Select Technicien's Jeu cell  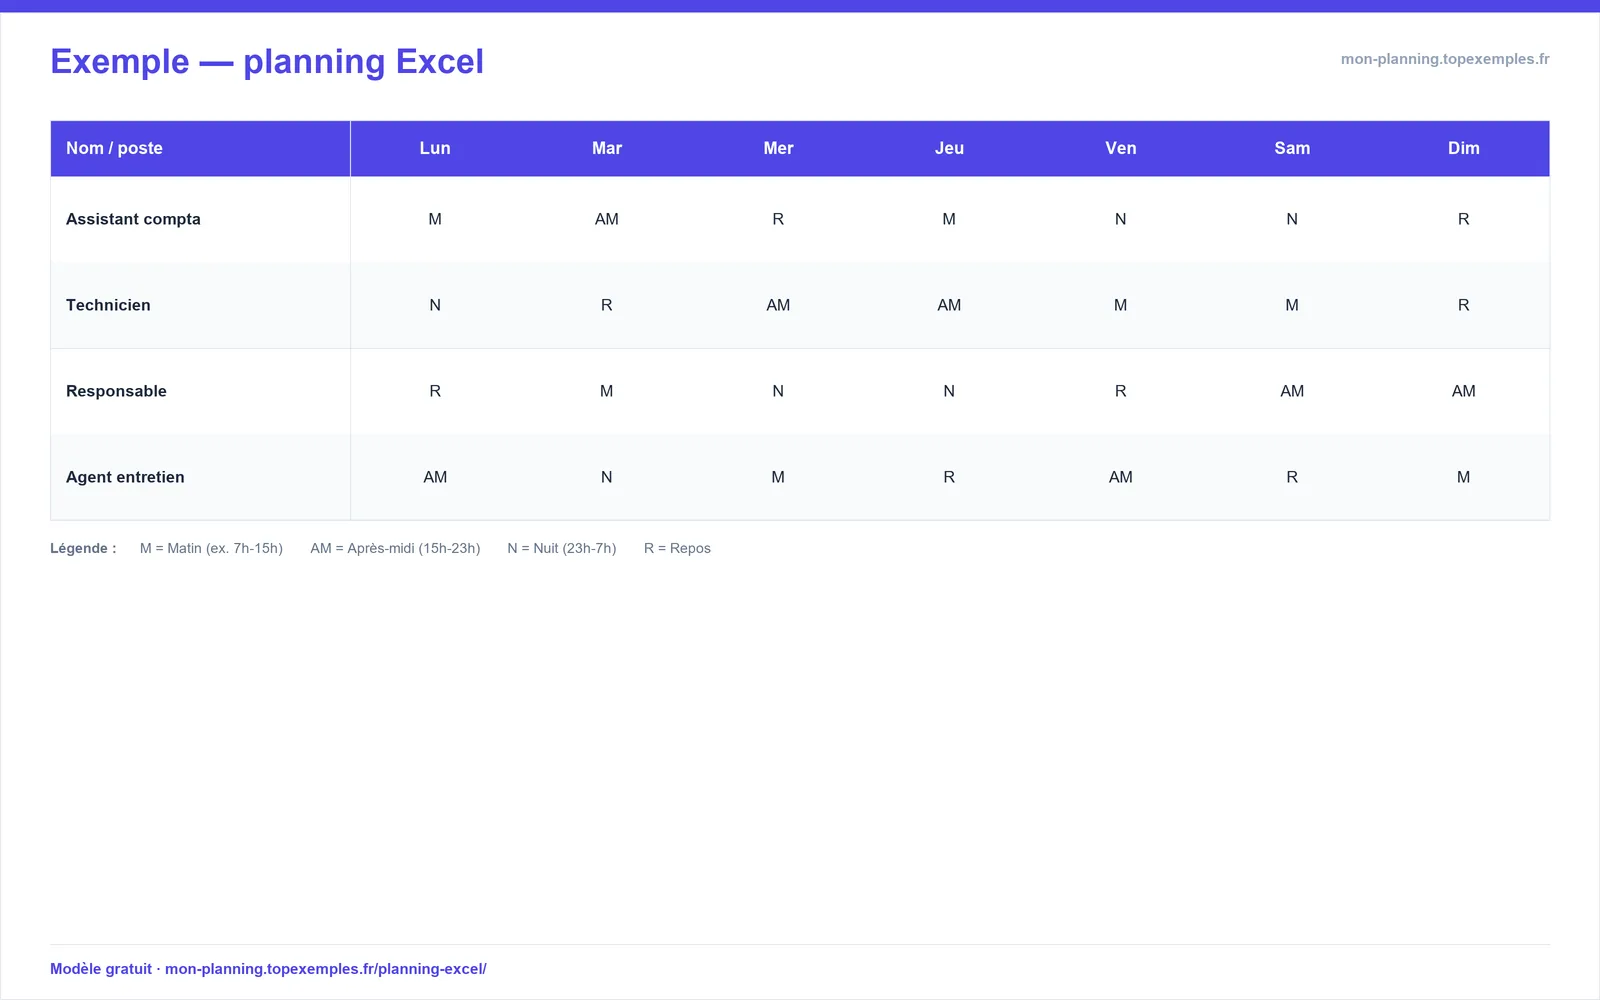click(949, 305)
